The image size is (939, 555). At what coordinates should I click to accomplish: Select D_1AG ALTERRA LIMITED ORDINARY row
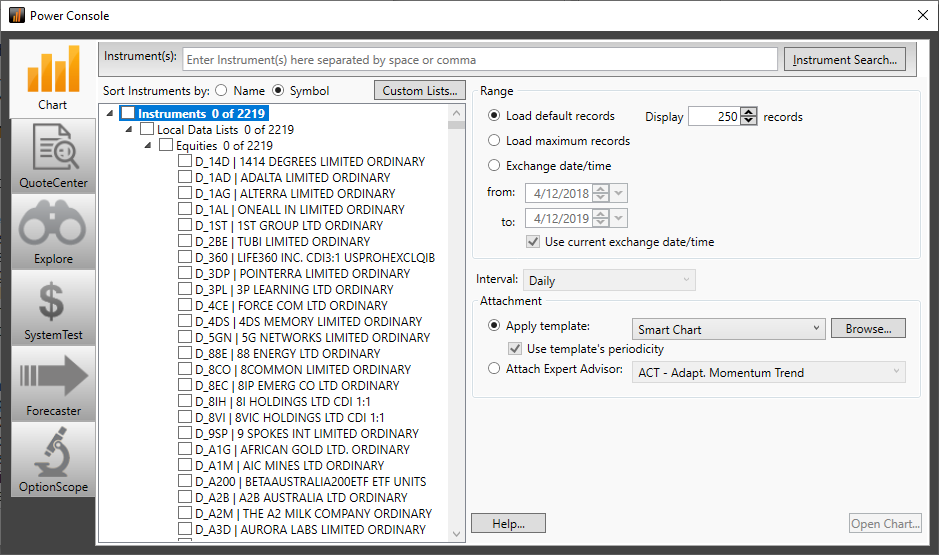[x=295, y=193]
